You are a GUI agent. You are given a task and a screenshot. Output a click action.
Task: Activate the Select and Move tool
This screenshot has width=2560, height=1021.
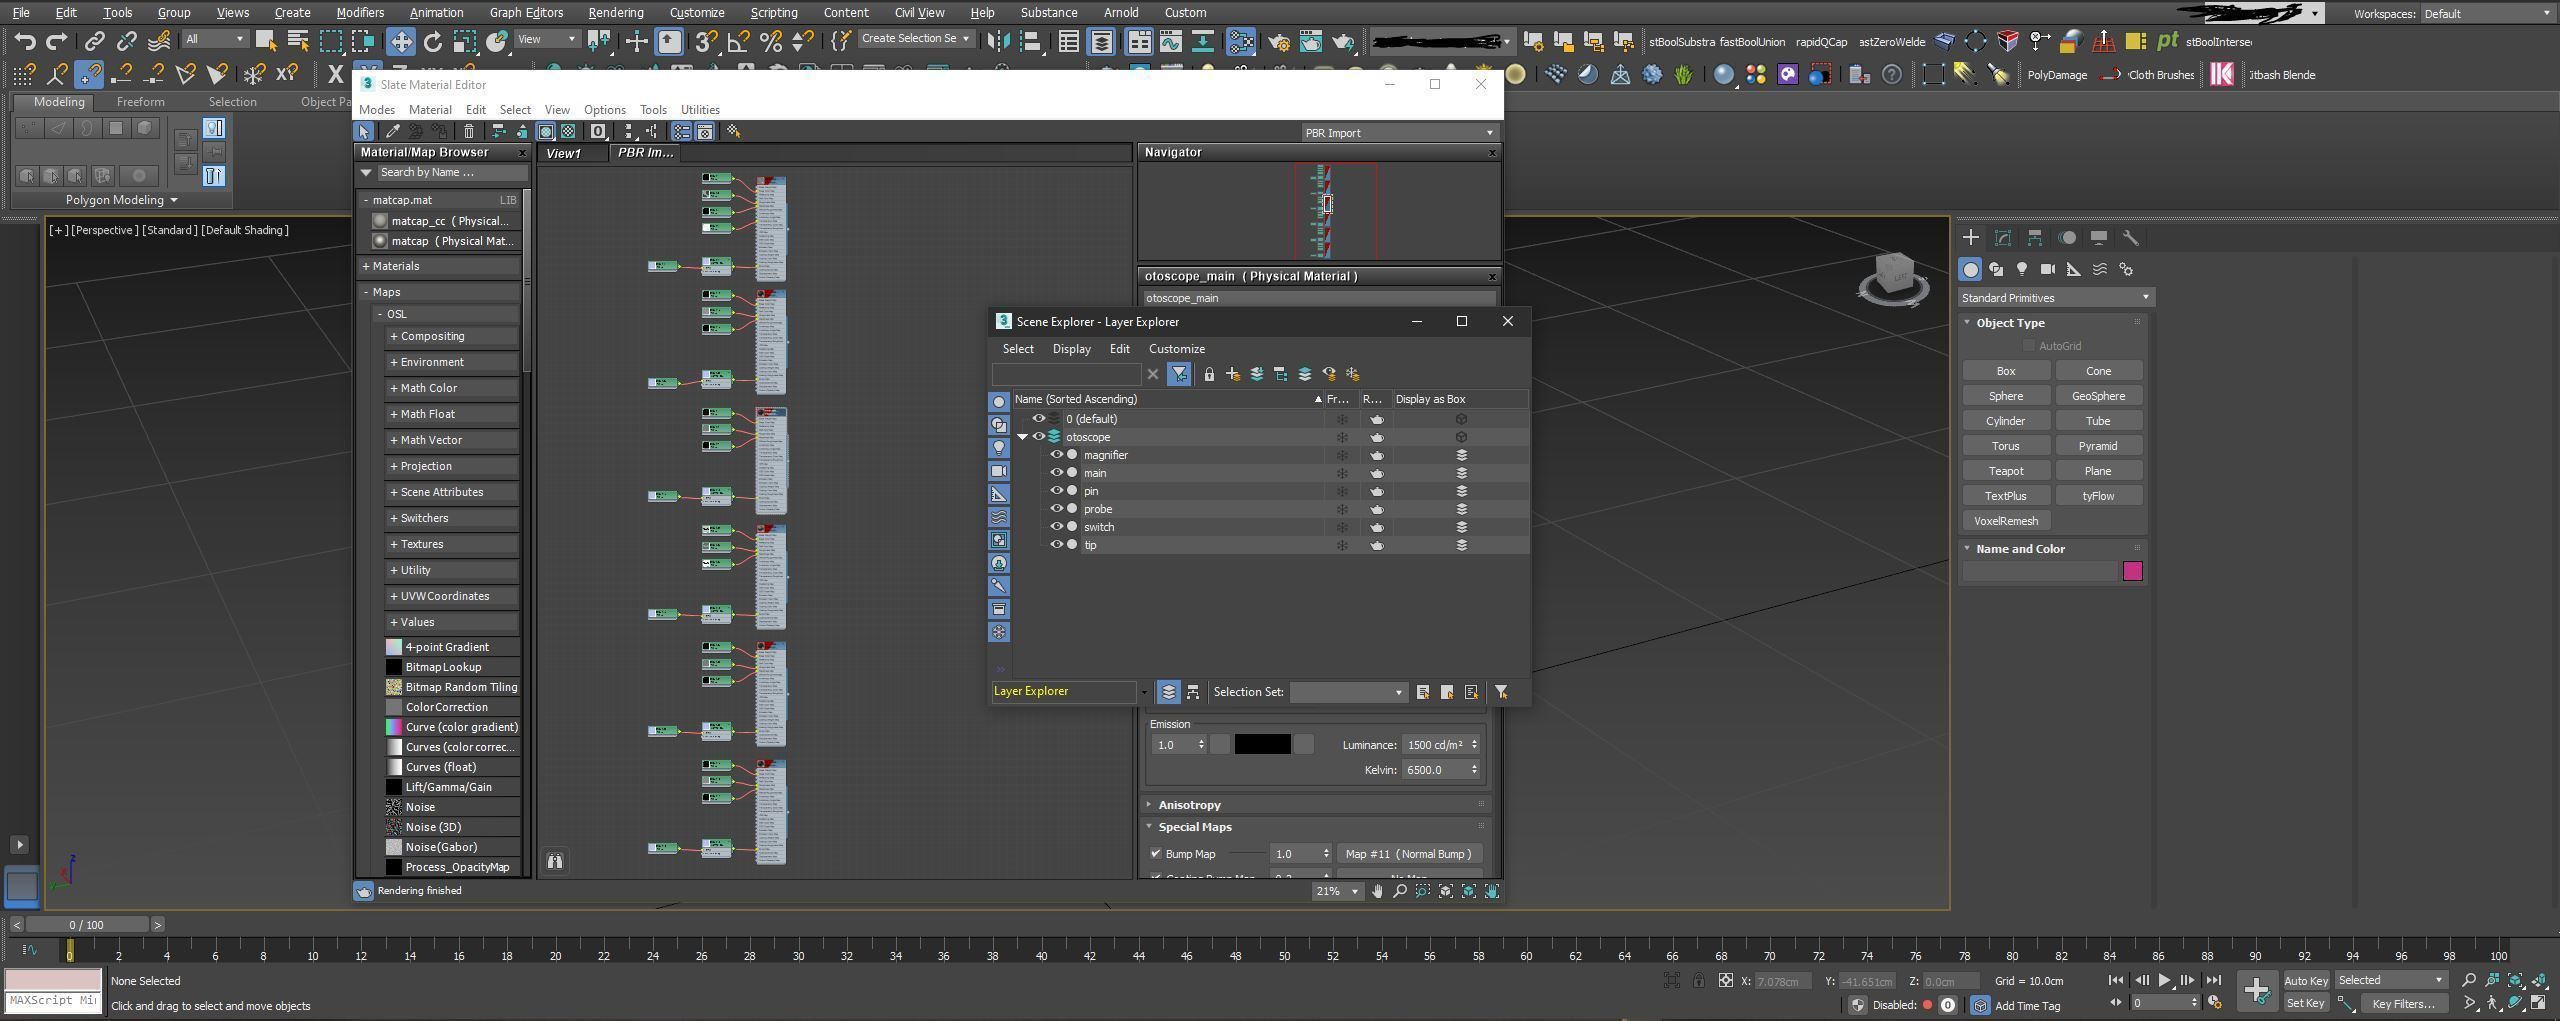click(x=401, y=41)
